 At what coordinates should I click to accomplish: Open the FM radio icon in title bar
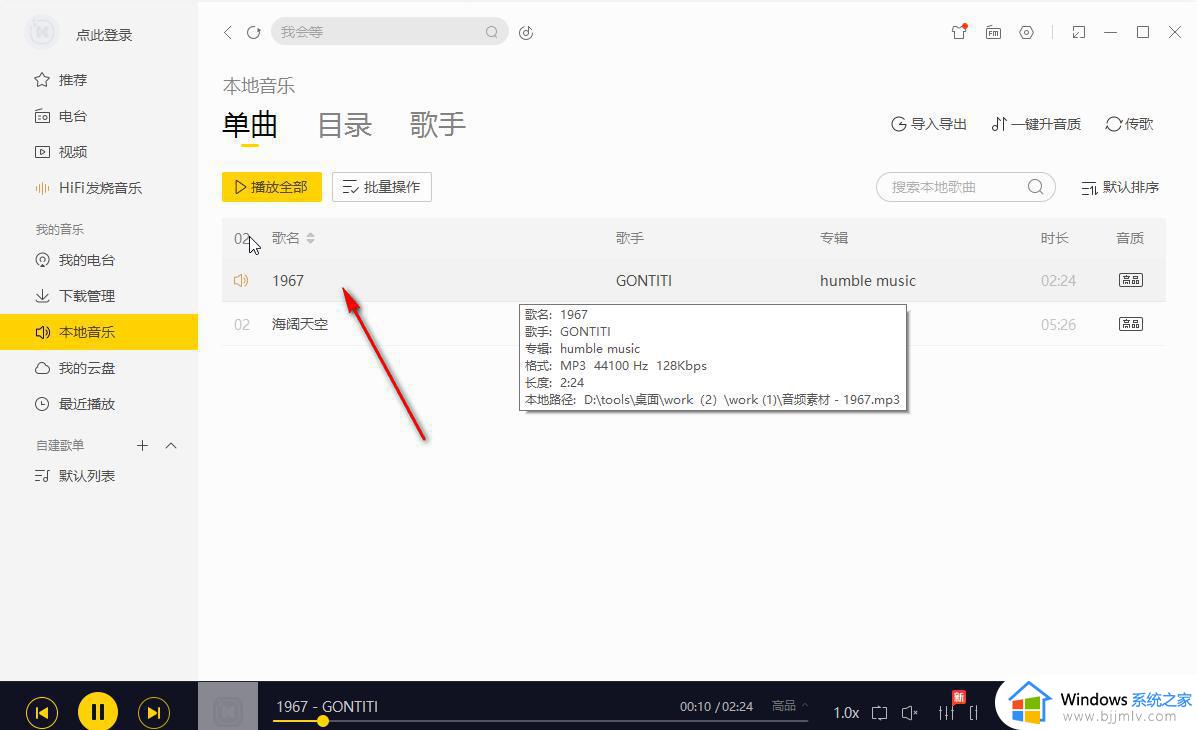click(993, 32)
